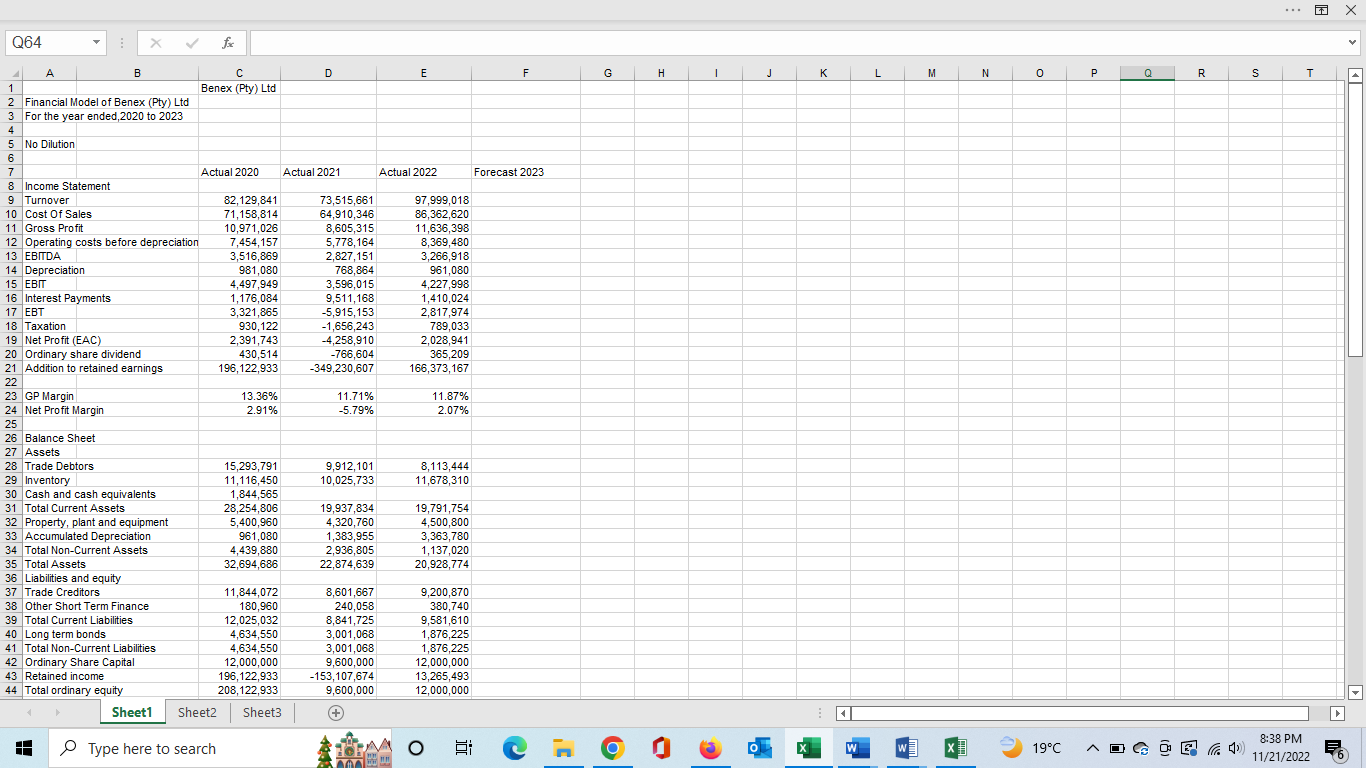The image size is (1366, 768).
Task: Open the Name Box dropdown arrow
Action: point(97,42)
